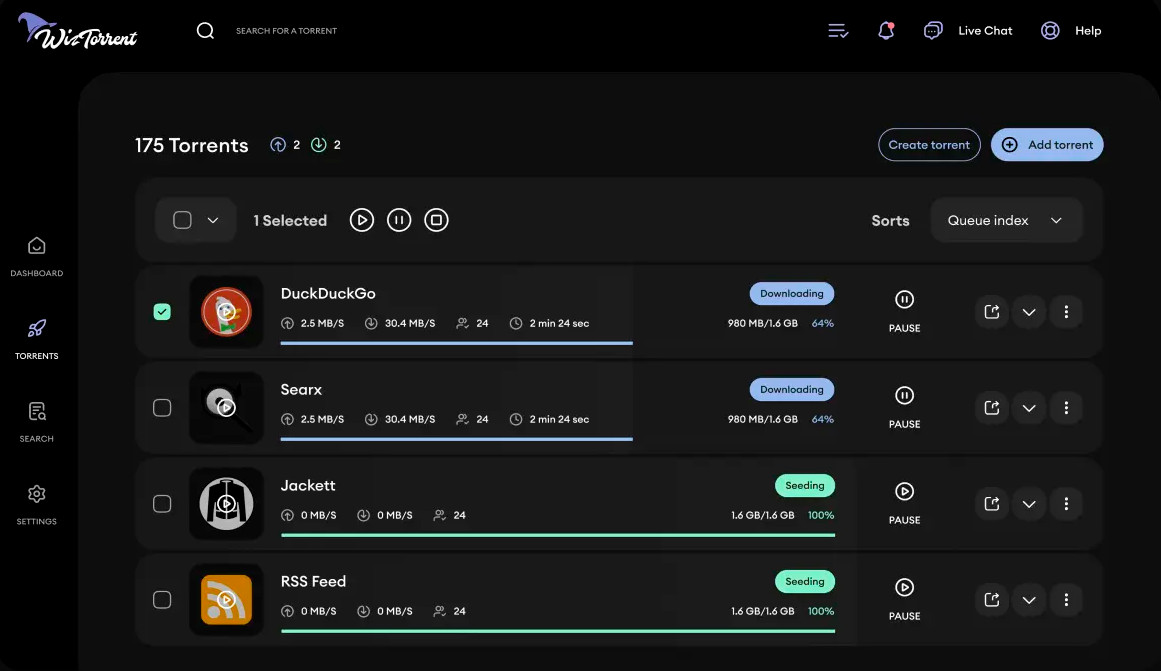Open the DuckDuckGo torrent thumbnail
1161x671 pixels.
[x=226, y=312]
